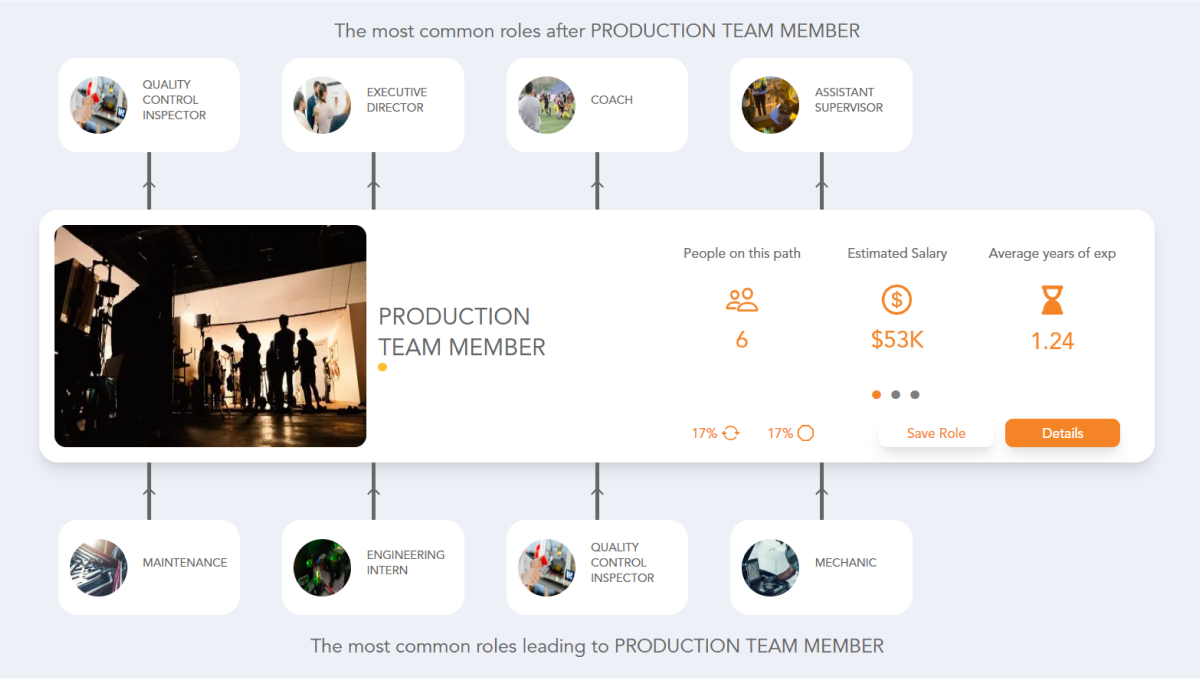Click the Production Team Member photo thumbnail
Viewport: 1200px width, 679px height.
pyautogui.click(x=211, y=335)
